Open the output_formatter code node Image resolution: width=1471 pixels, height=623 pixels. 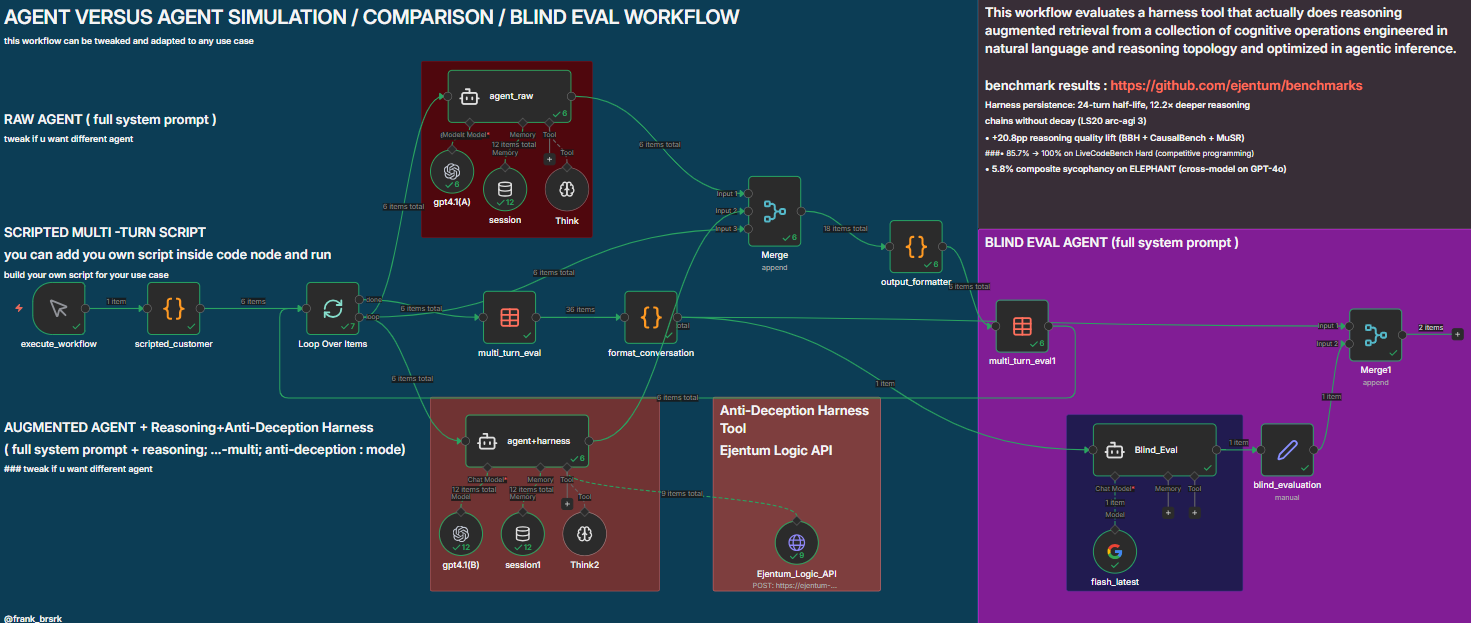pyautogui.click(x=916, y=246)
